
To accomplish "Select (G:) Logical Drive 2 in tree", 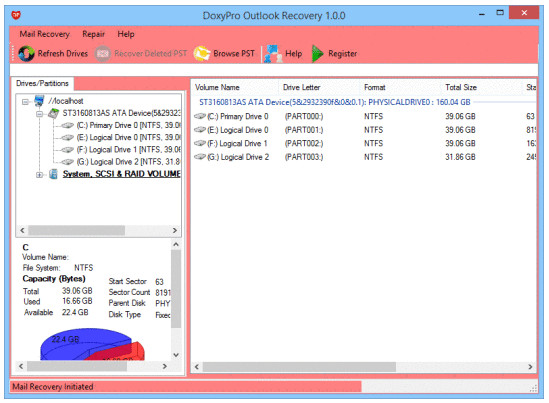I will click(x=128, y=162).
